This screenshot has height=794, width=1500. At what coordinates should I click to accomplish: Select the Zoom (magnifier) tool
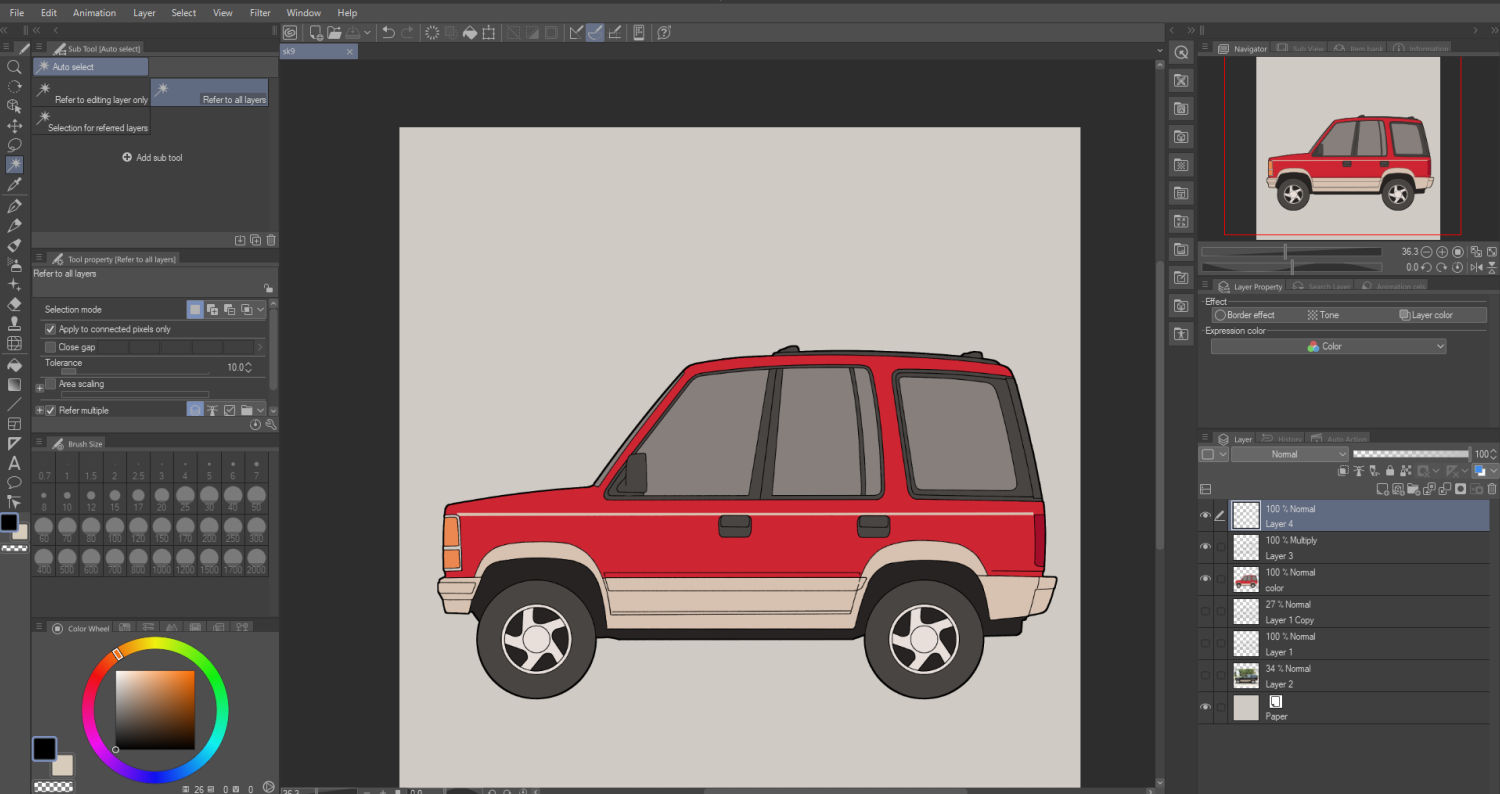pyautogui.click(x=14, y=67)
